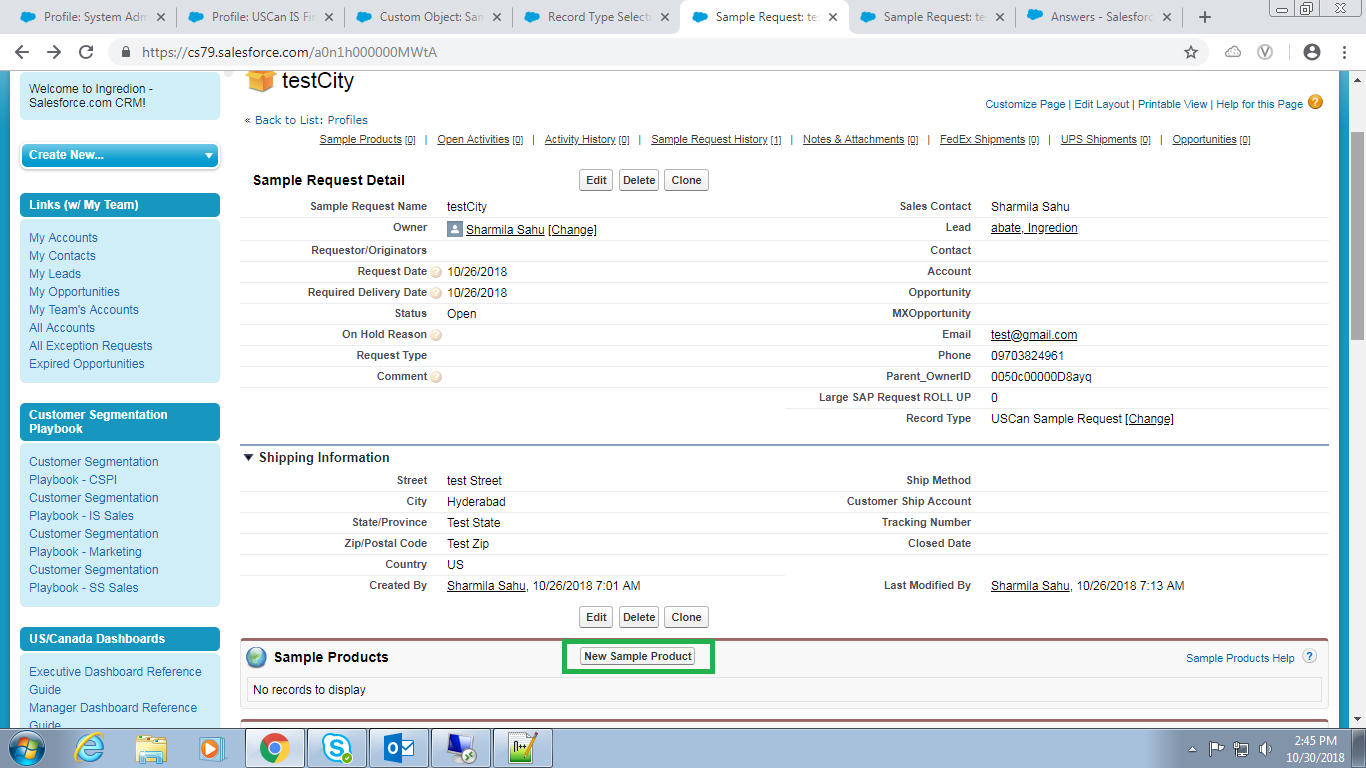The image size is (1366, 768).
Task: Click the globe icon beside Sample Products heading
Action: click(257, 657)
